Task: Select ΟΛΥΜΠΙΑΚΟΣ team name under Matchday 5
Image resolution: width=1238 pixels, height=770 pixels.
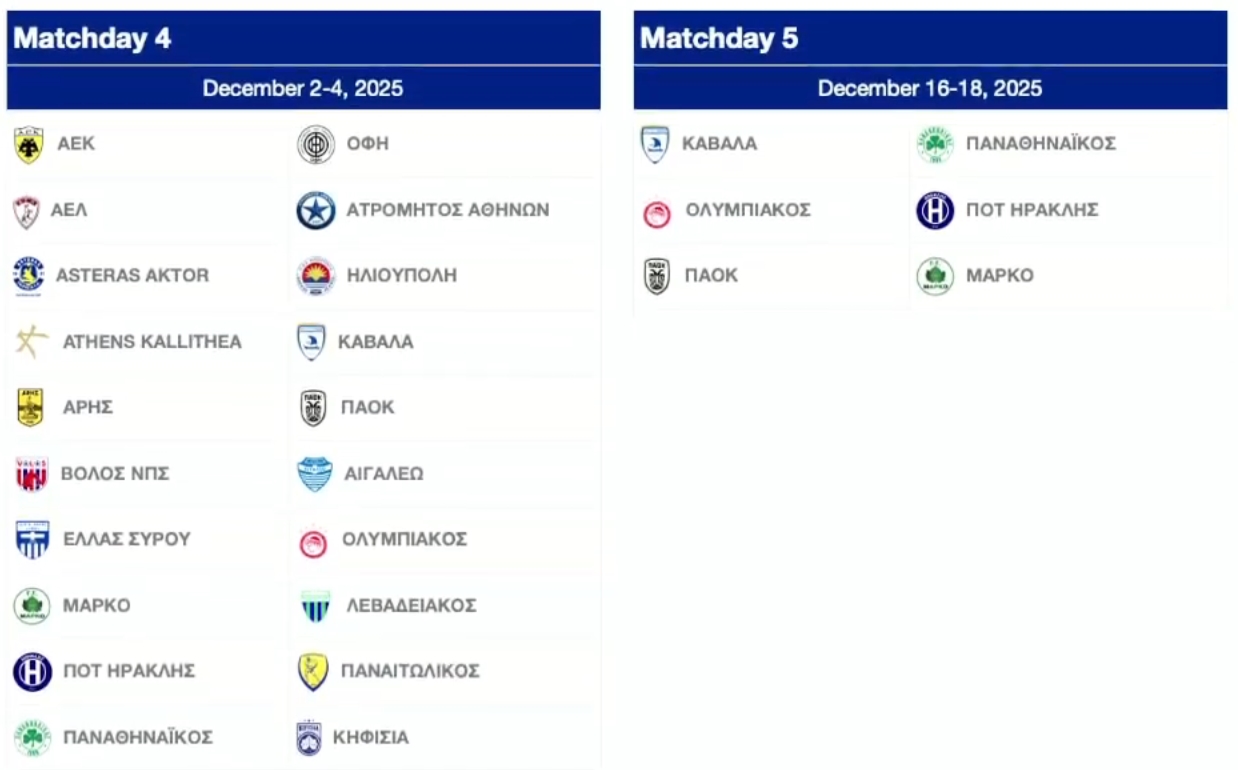Action: point(748,210)
